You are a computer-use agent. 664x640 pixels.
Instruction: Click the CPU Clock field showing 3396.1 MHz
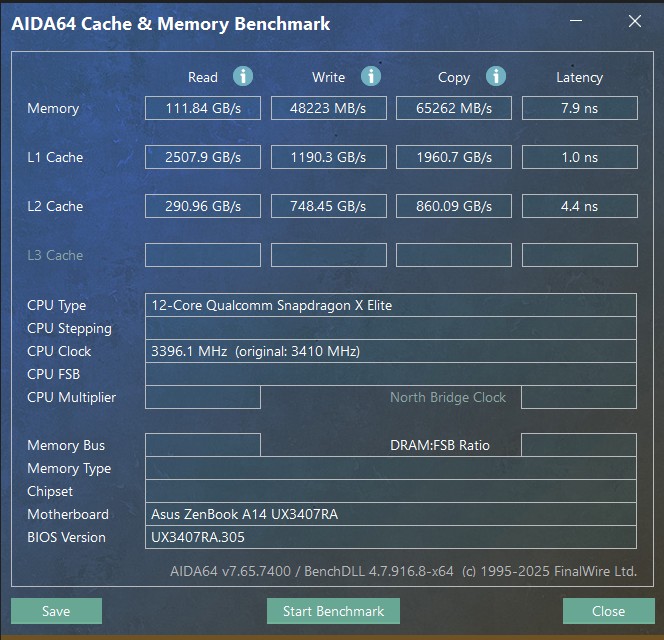(x=390, y=351)
